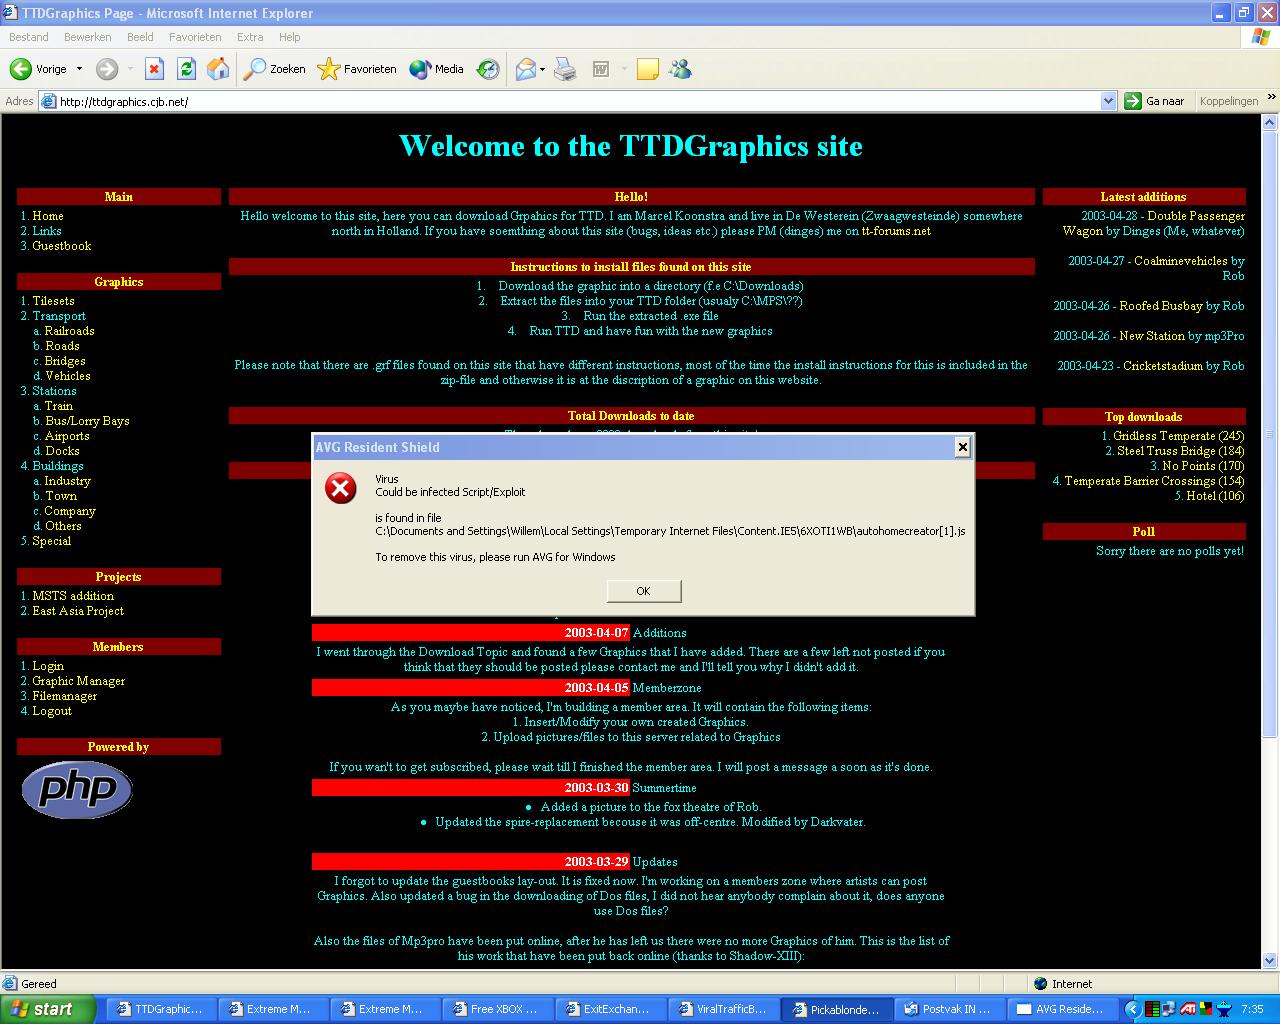
Task: Switch to the TTDGraphic taskbar window
Action: click(160, 1009)
